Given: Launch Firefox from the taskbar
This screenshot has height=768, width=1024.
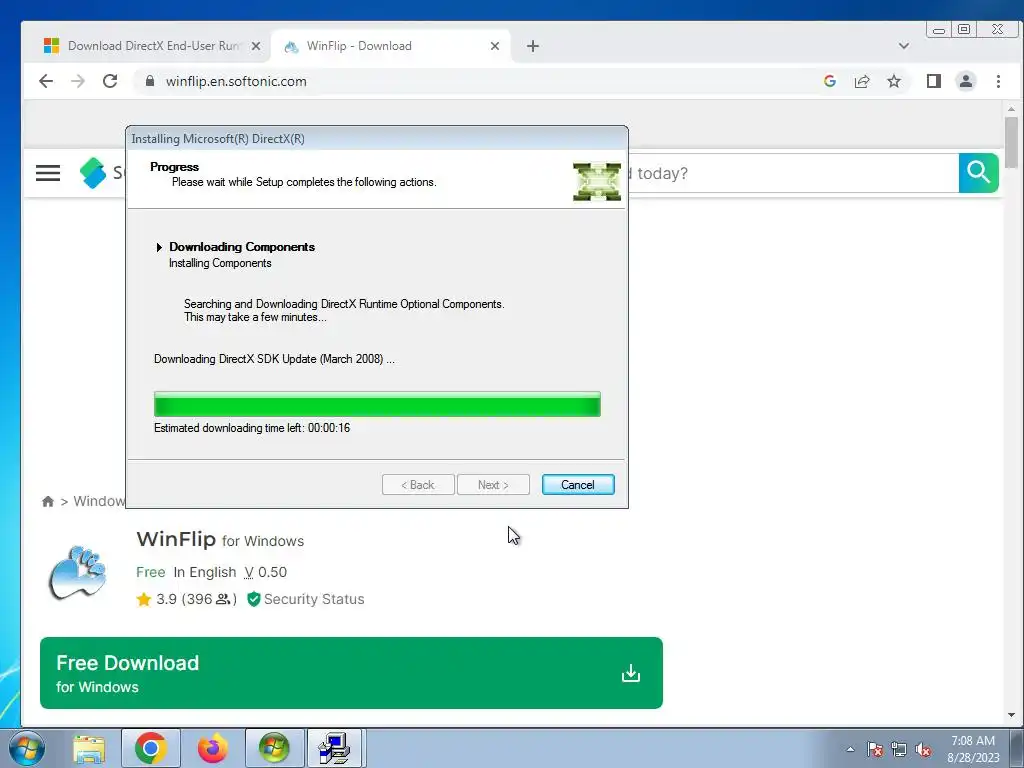Looking at the screenshot, I should 213,748.
